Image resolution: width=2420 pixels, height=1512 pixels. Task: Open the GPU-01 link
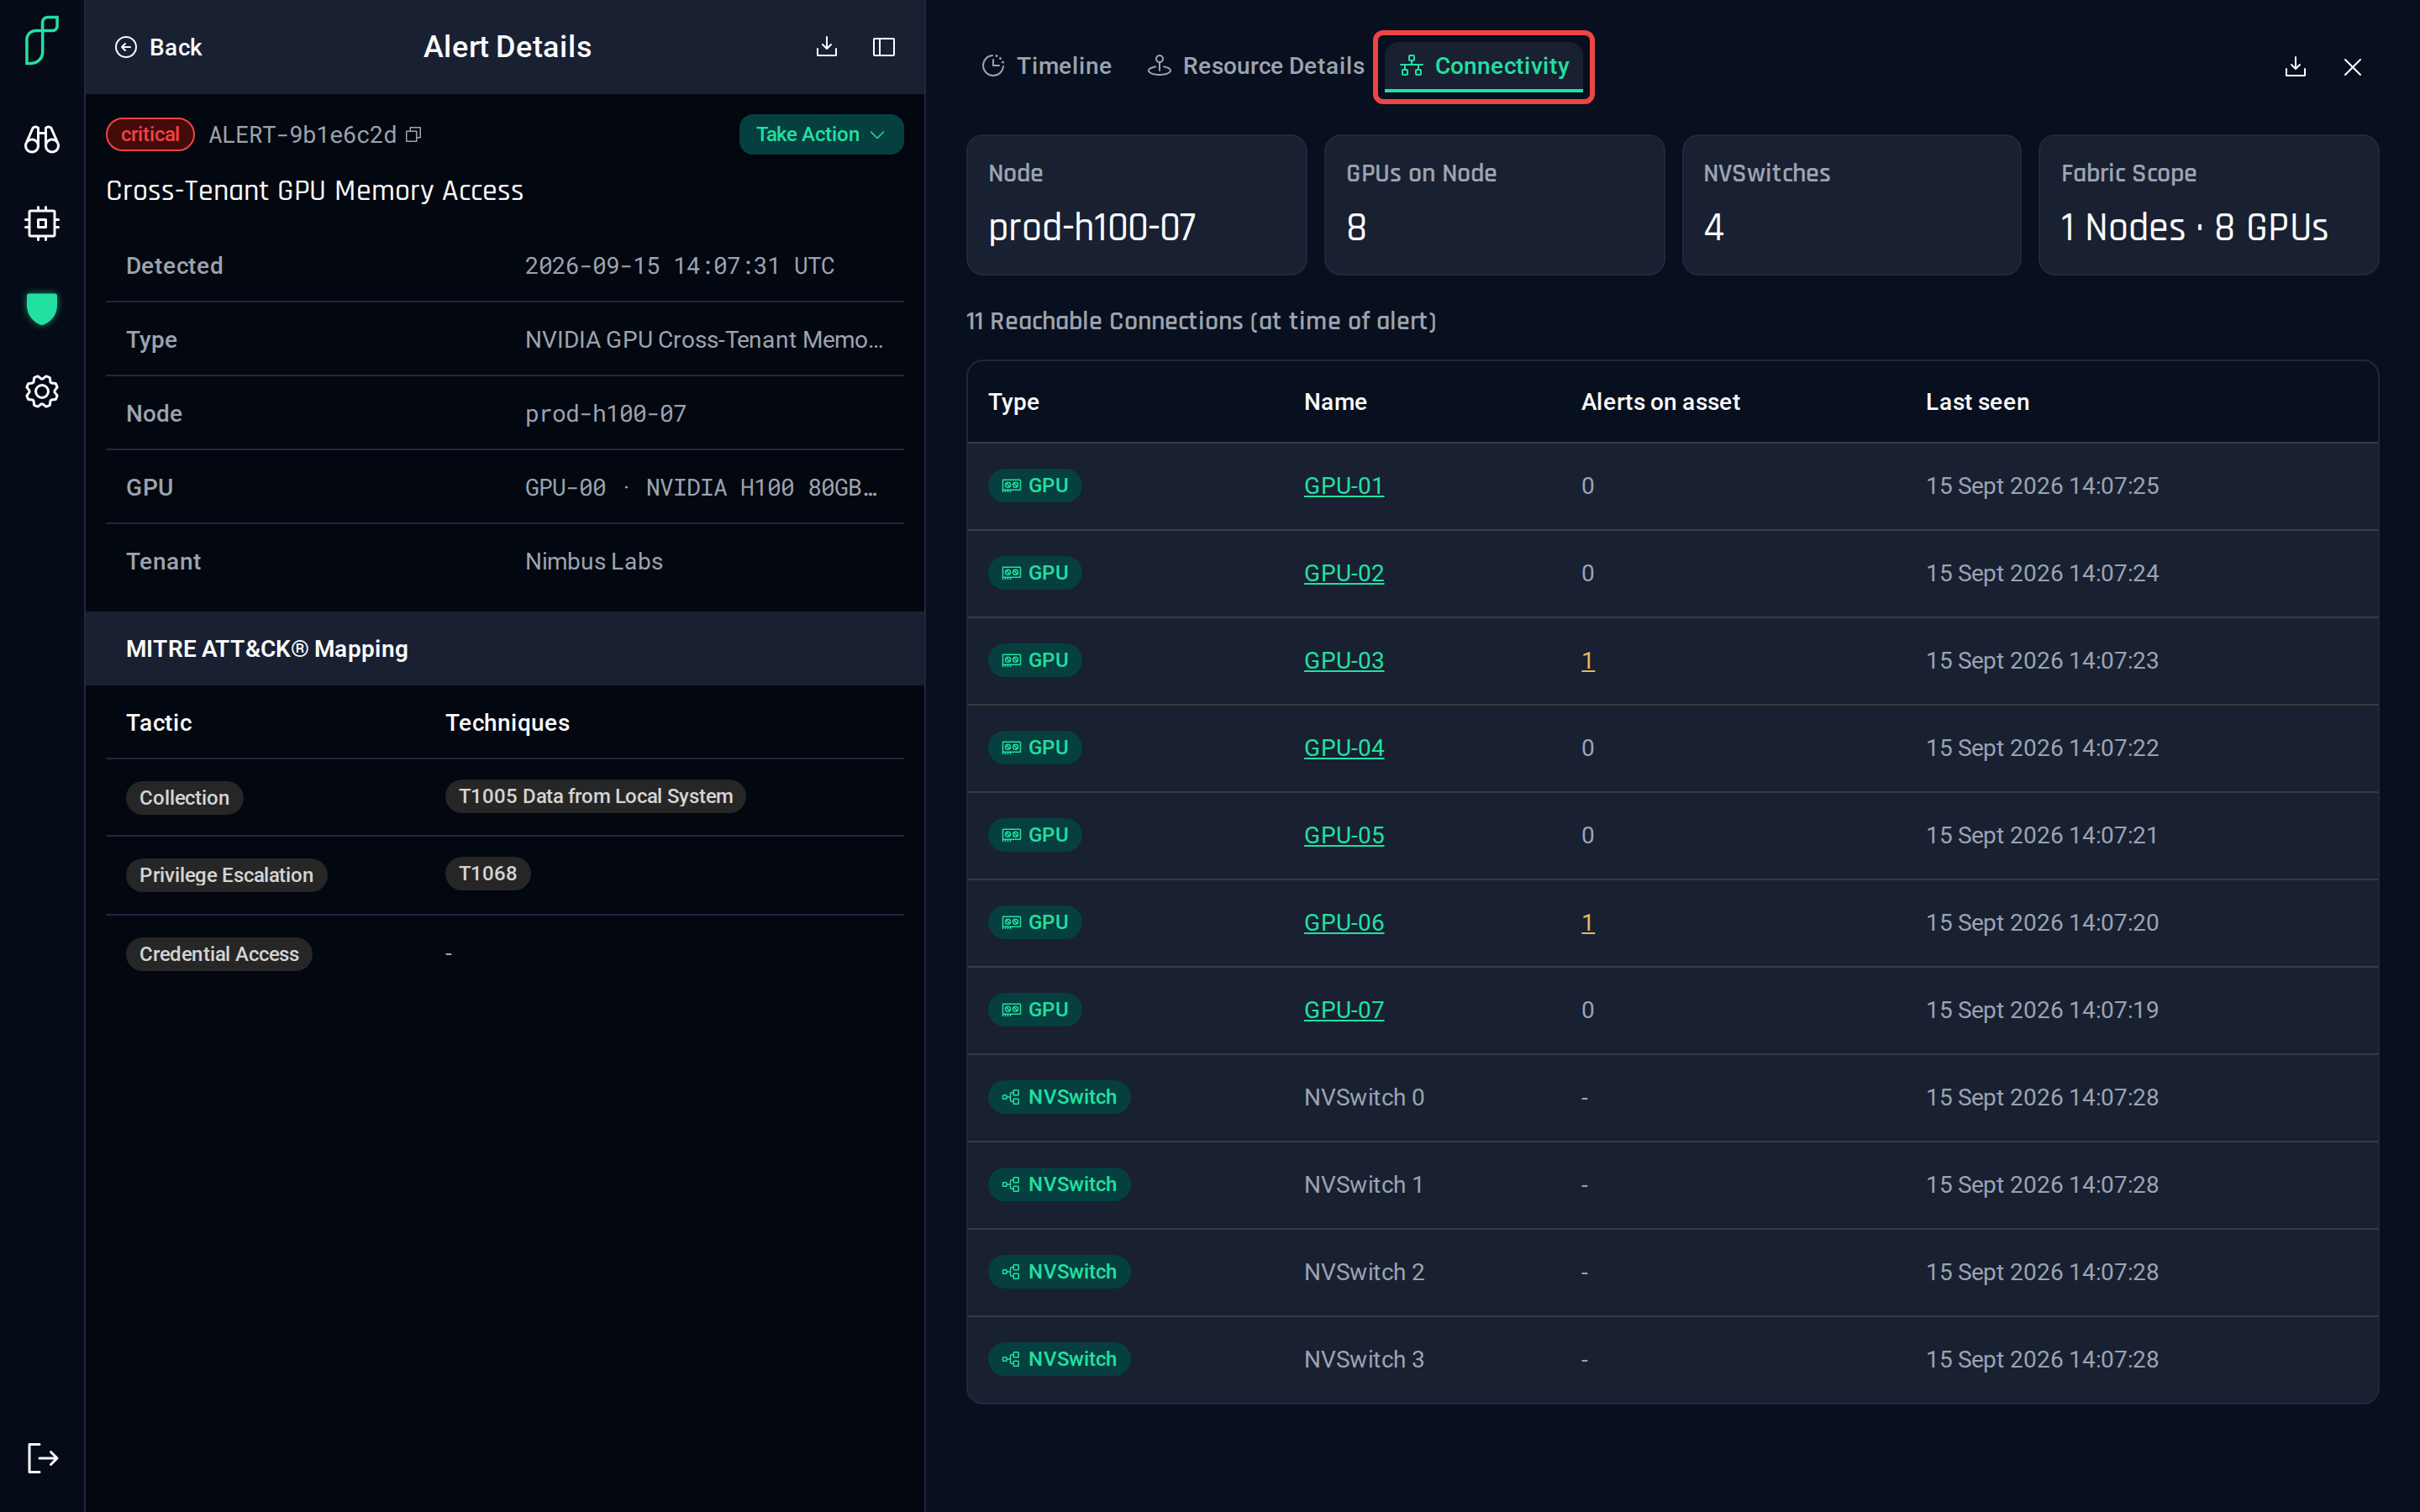(1343, 486)
